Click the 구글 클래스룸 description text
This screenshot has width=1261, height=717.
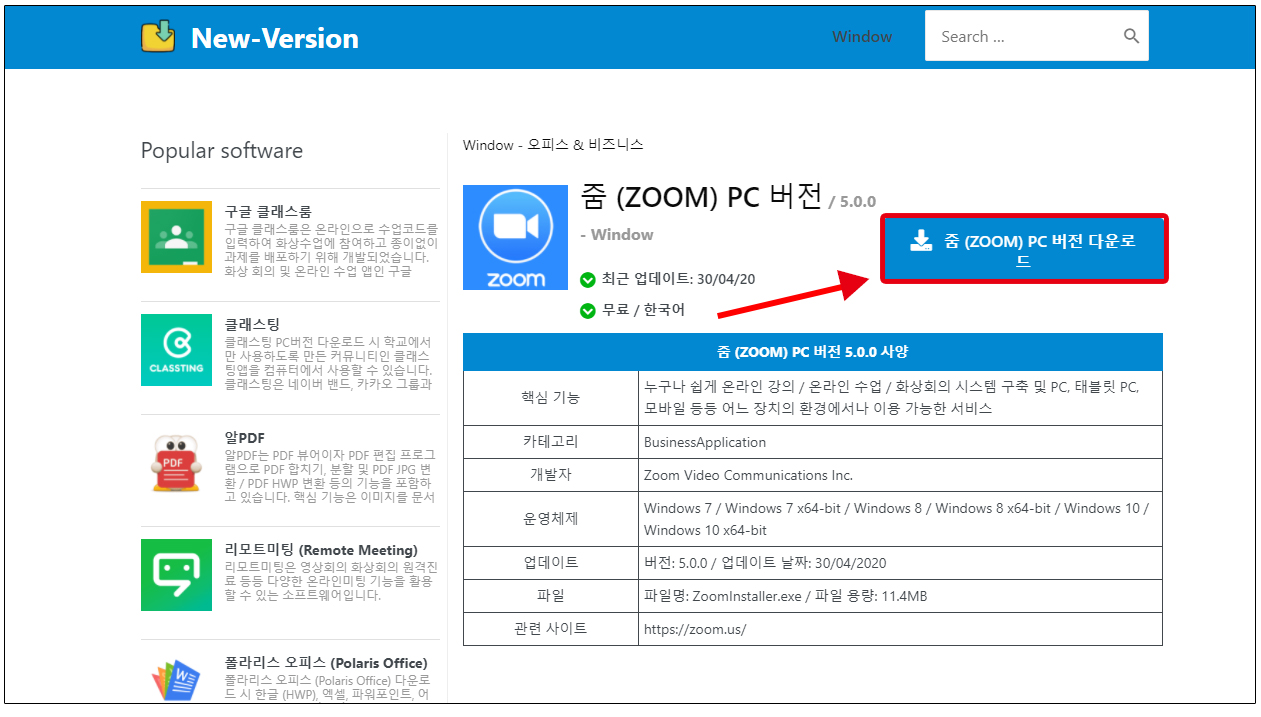tap(331, 249)
